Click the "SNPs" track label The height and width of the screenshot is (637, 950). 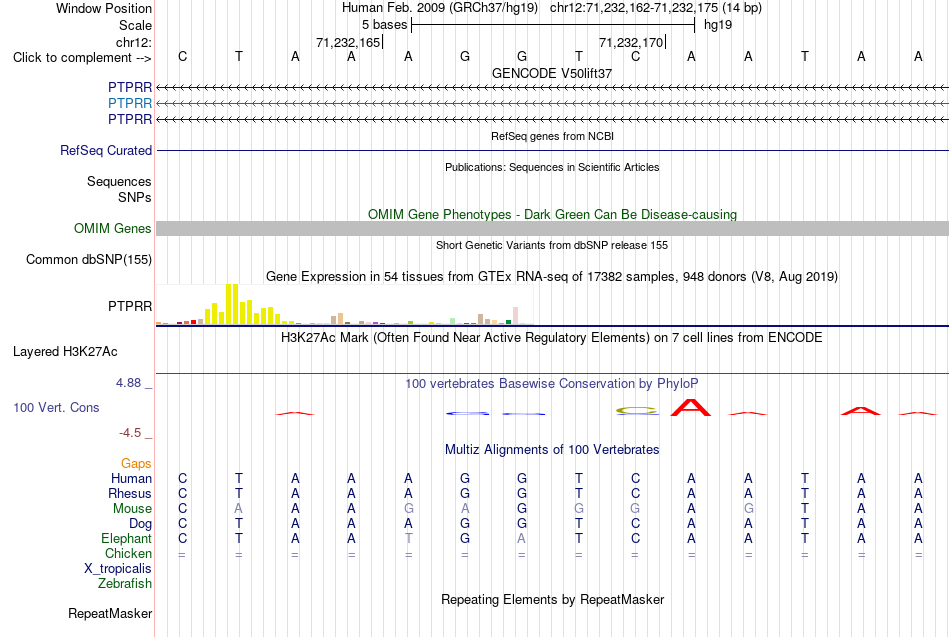[135, 197]
